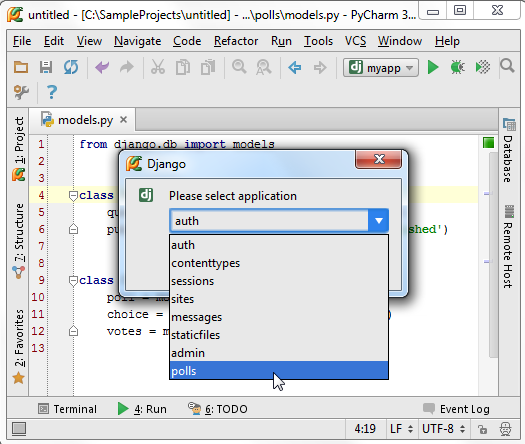Run with coverage icon
Screen dimensions: 525x444
482,67
